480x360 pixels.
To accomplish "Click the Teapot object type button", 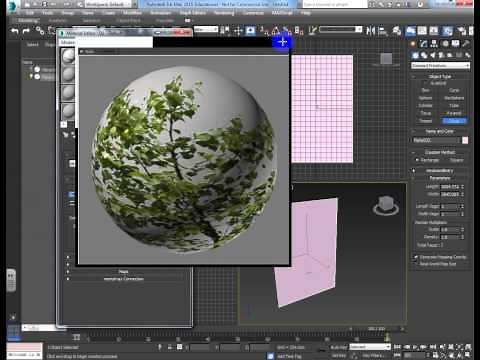I will (x=425, y=121).
